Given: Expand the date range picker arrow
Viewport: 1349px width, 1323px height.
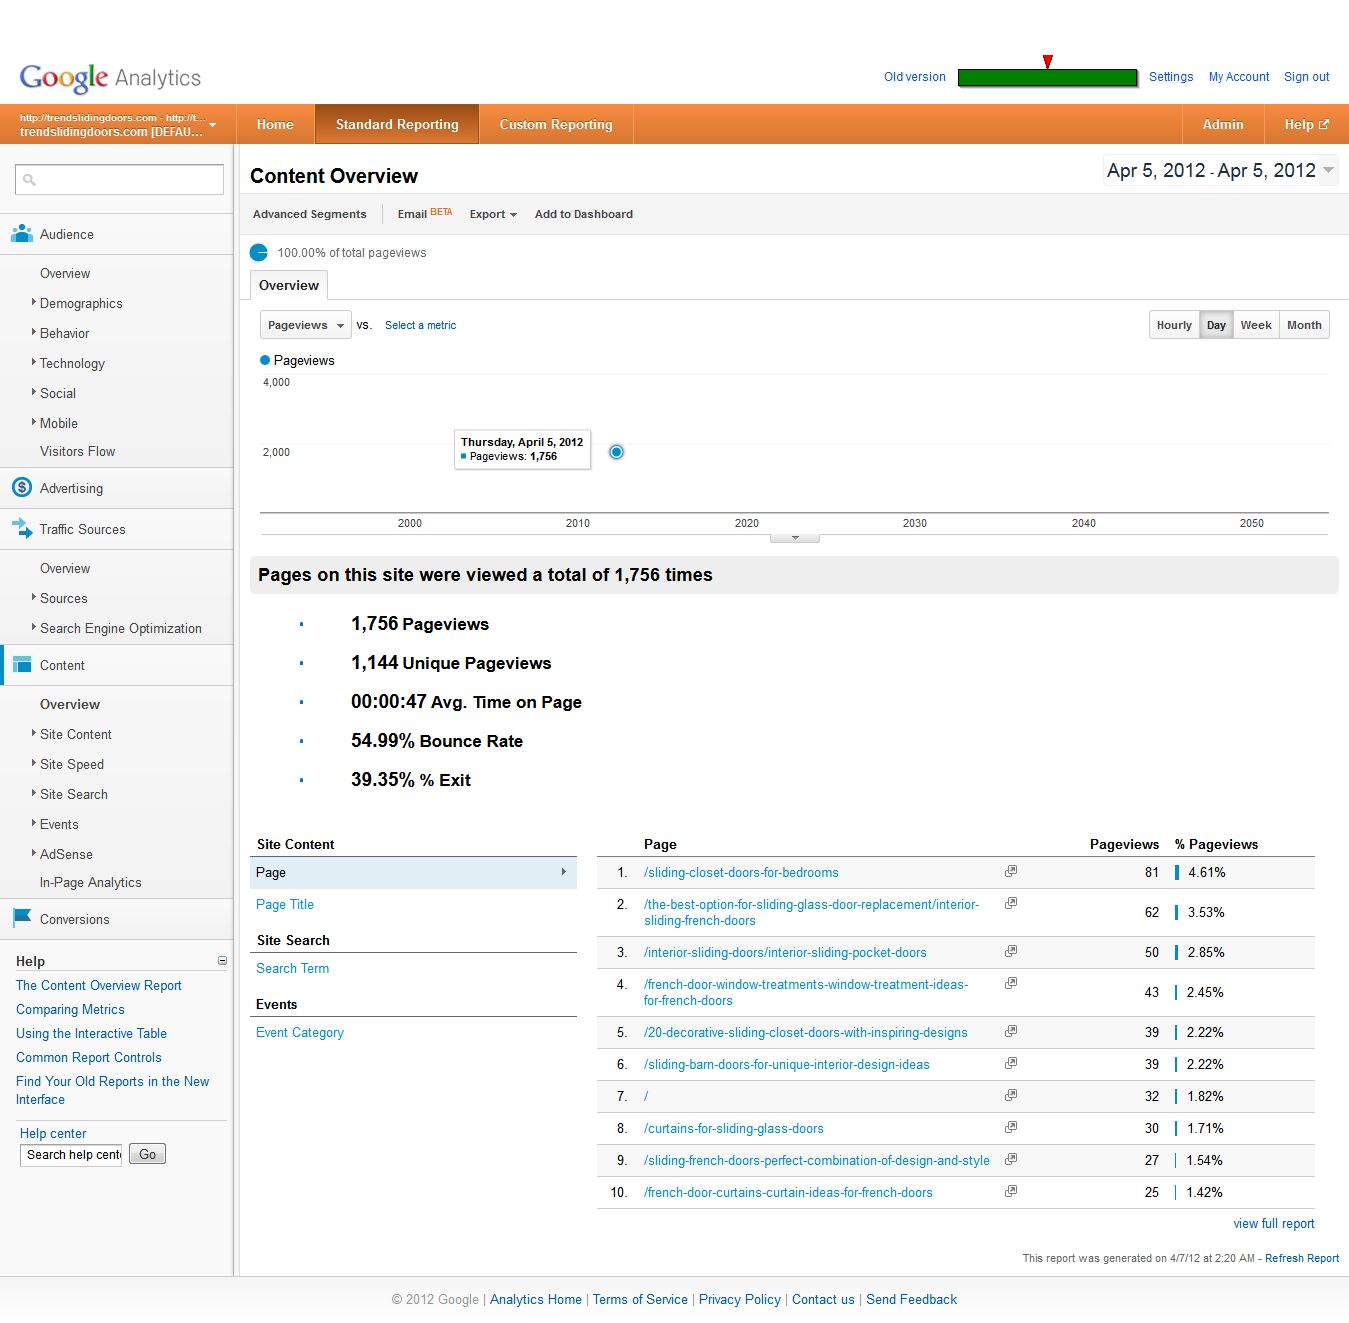Looking at the screenshot, I should [x=1328, y=170].
